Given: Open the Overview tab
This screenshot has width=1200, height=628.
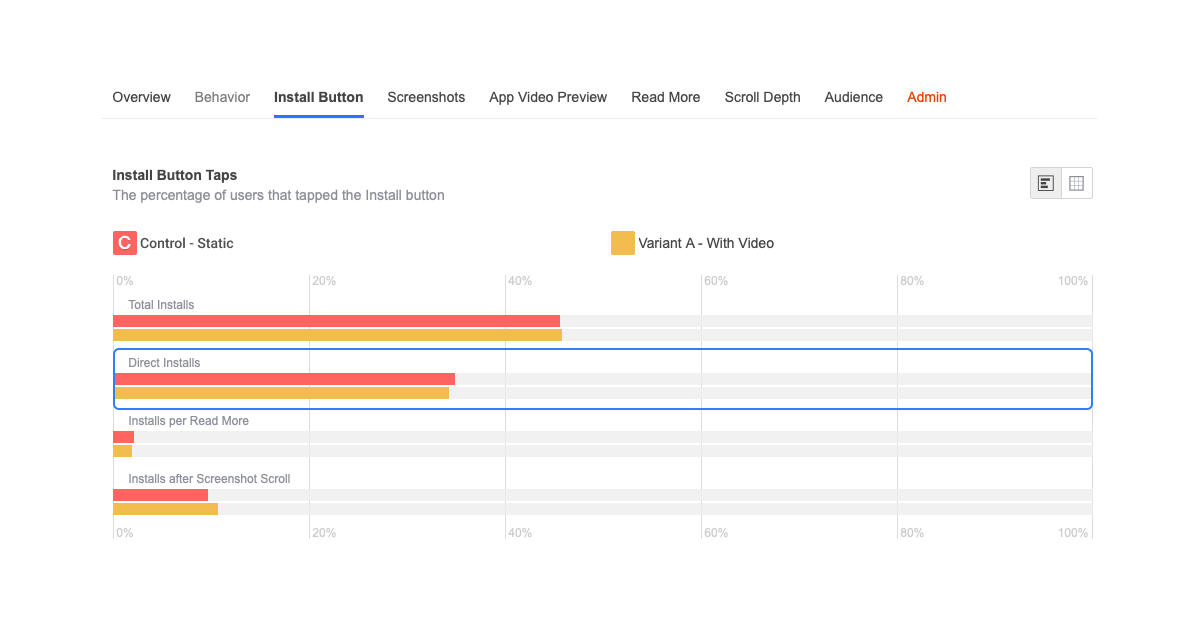Looking at the screenshot, I should tap(141, 97).
